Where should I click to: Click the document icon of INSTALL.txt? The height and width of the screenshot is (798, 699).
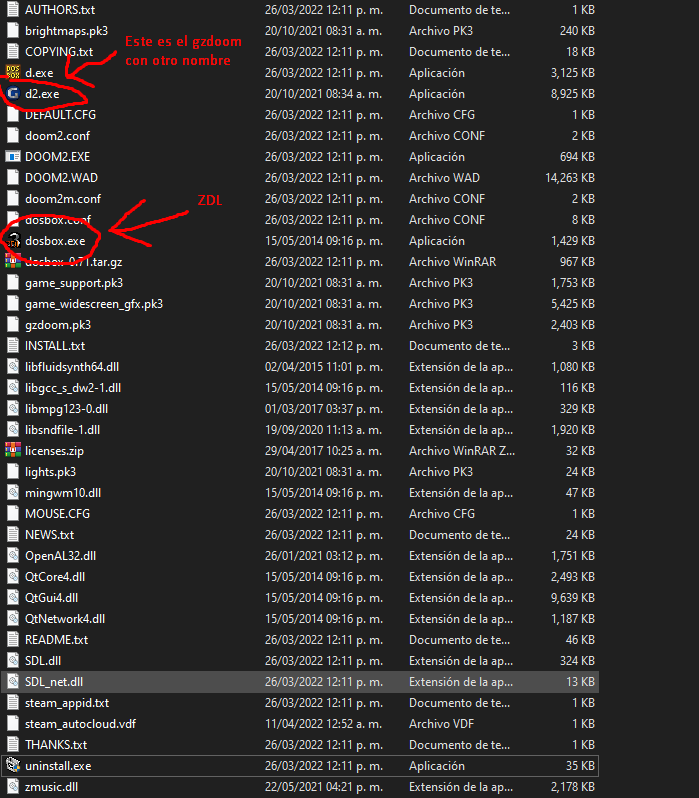point(13,346)
